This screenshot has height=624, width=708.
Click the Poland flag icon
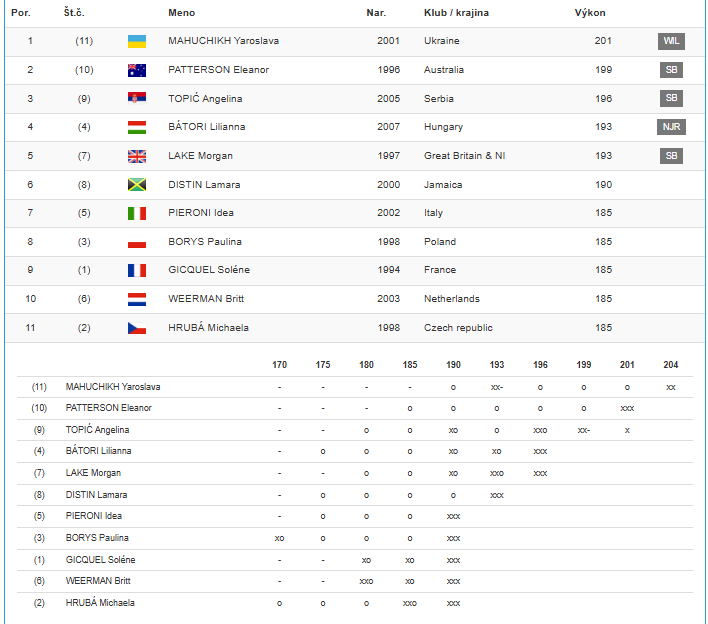[137, 242]
